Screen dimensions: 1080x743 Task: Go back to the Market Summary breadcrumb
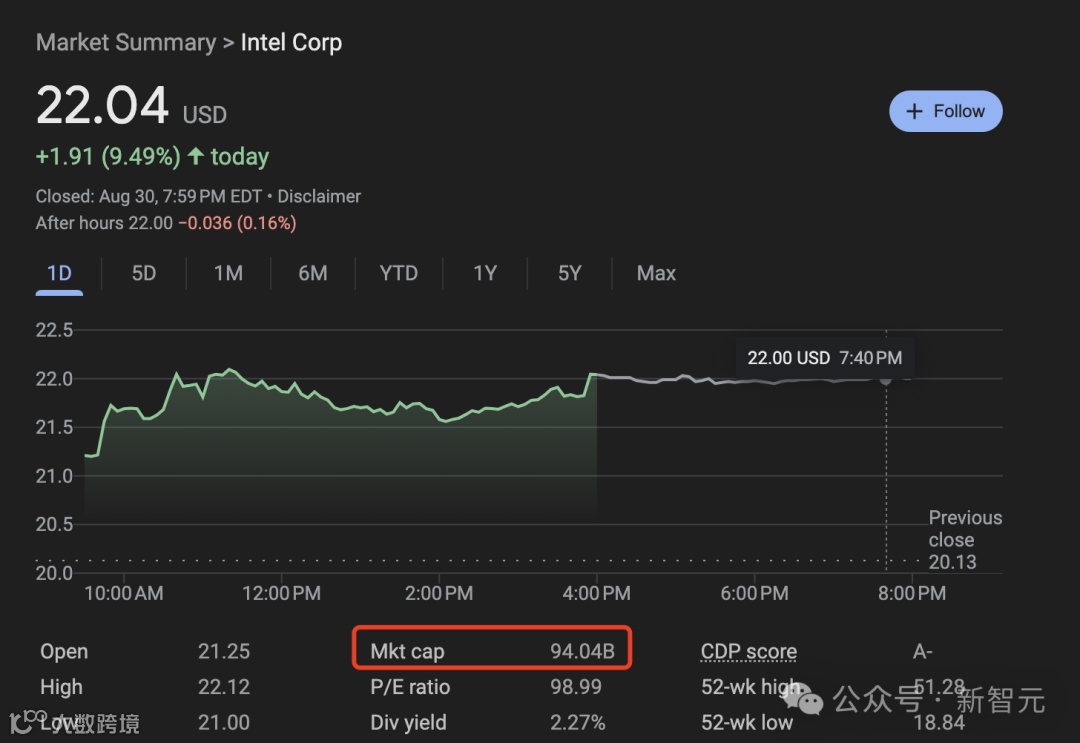pyautogui.click(x=126, y=43)
